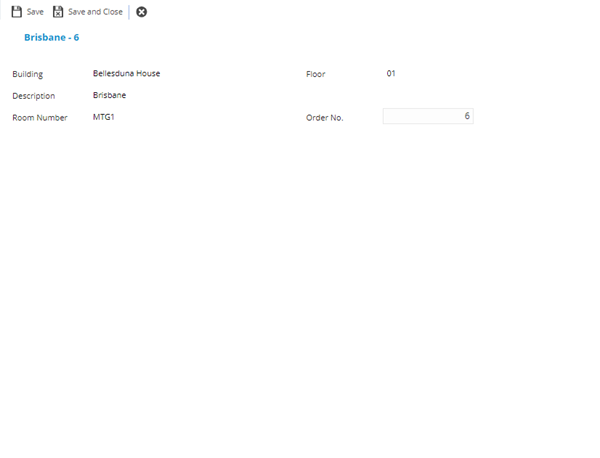The width and height of the screenshot is (600, 458).
Task: Click the Bellesduna House building value
Action: [126, 74]
